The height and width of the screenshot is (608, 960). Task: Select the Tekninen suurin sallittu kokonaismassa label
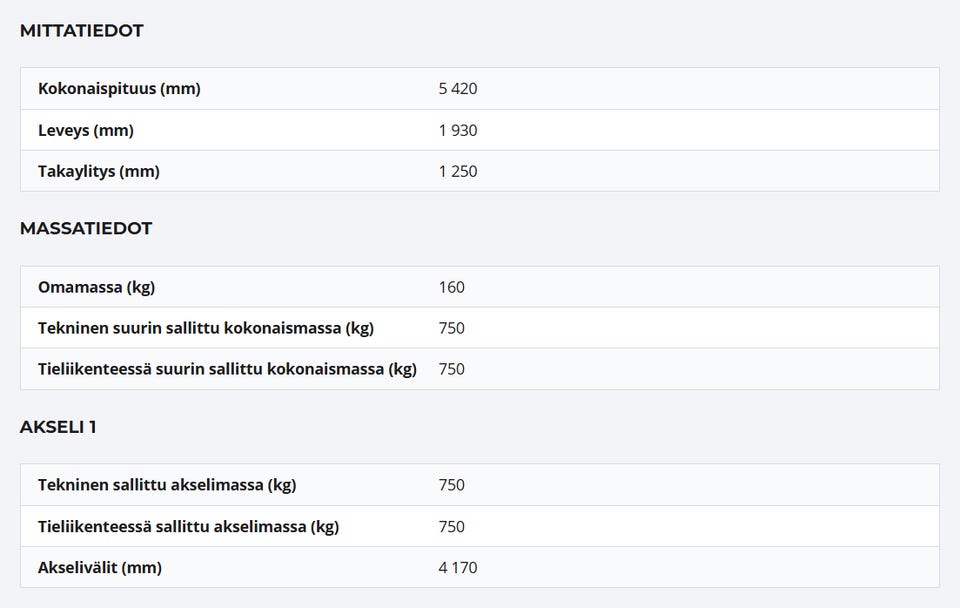coord(206,328)
